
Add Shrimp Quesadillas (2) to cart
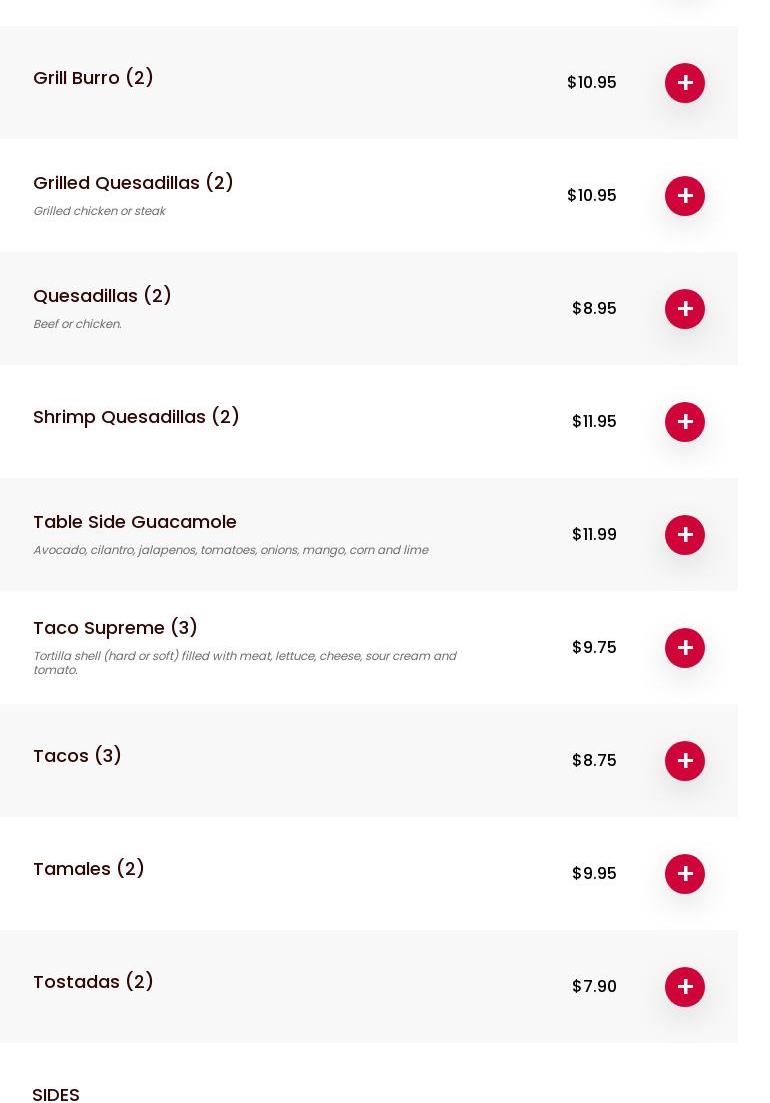pyautogui.click(x=685, y=422)
